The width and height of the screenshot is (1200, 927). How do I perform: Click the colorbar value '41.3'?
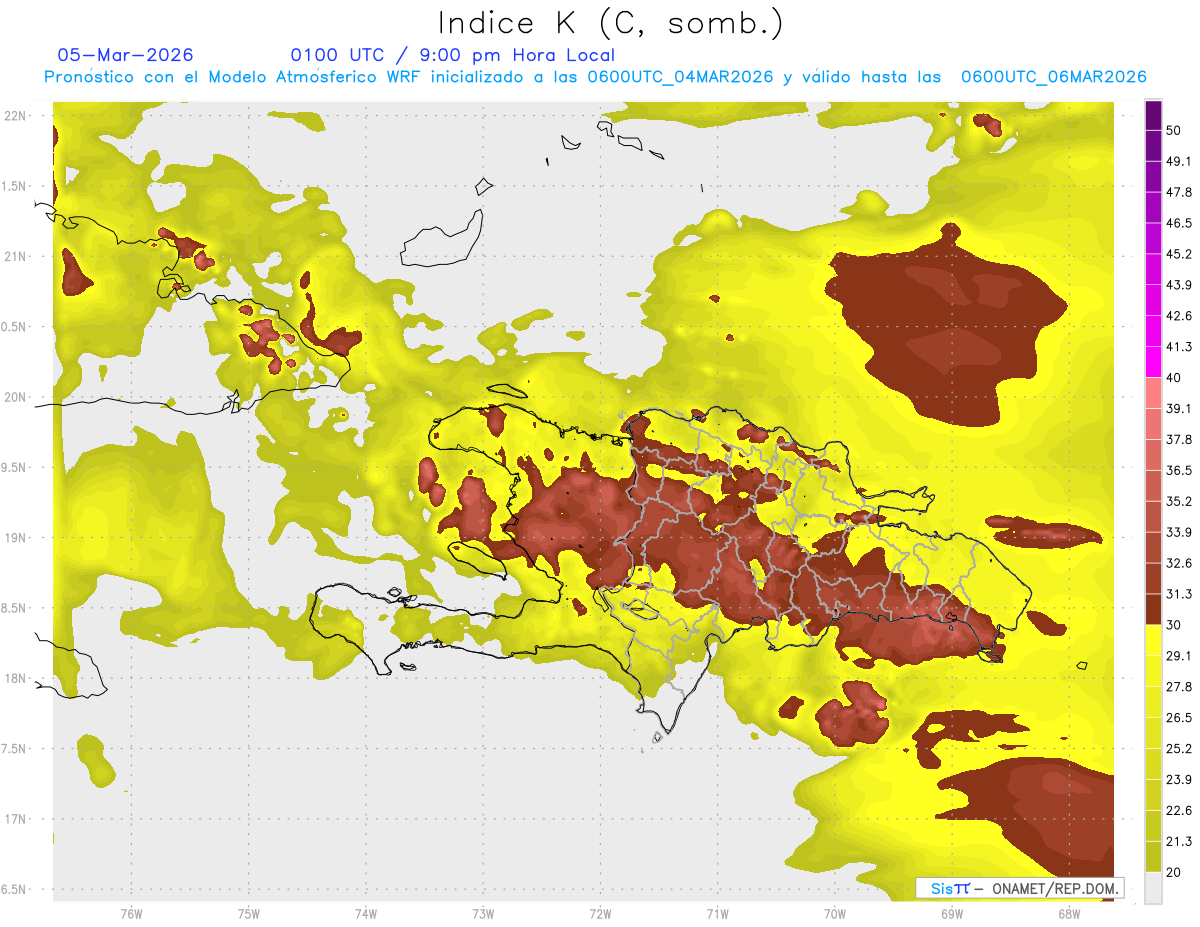coord(1179,347)
